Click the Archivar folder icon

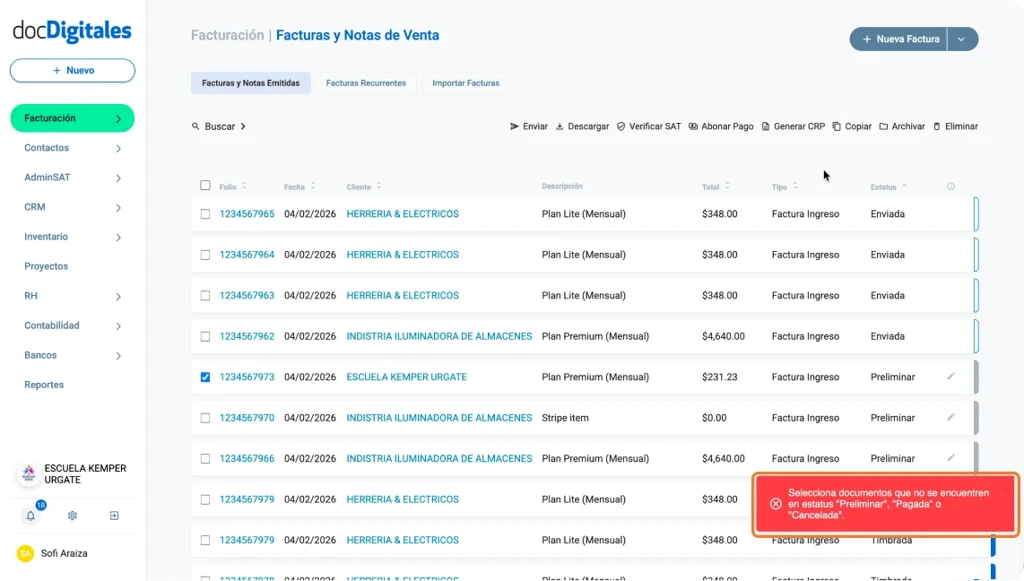[x=883, y=127]
